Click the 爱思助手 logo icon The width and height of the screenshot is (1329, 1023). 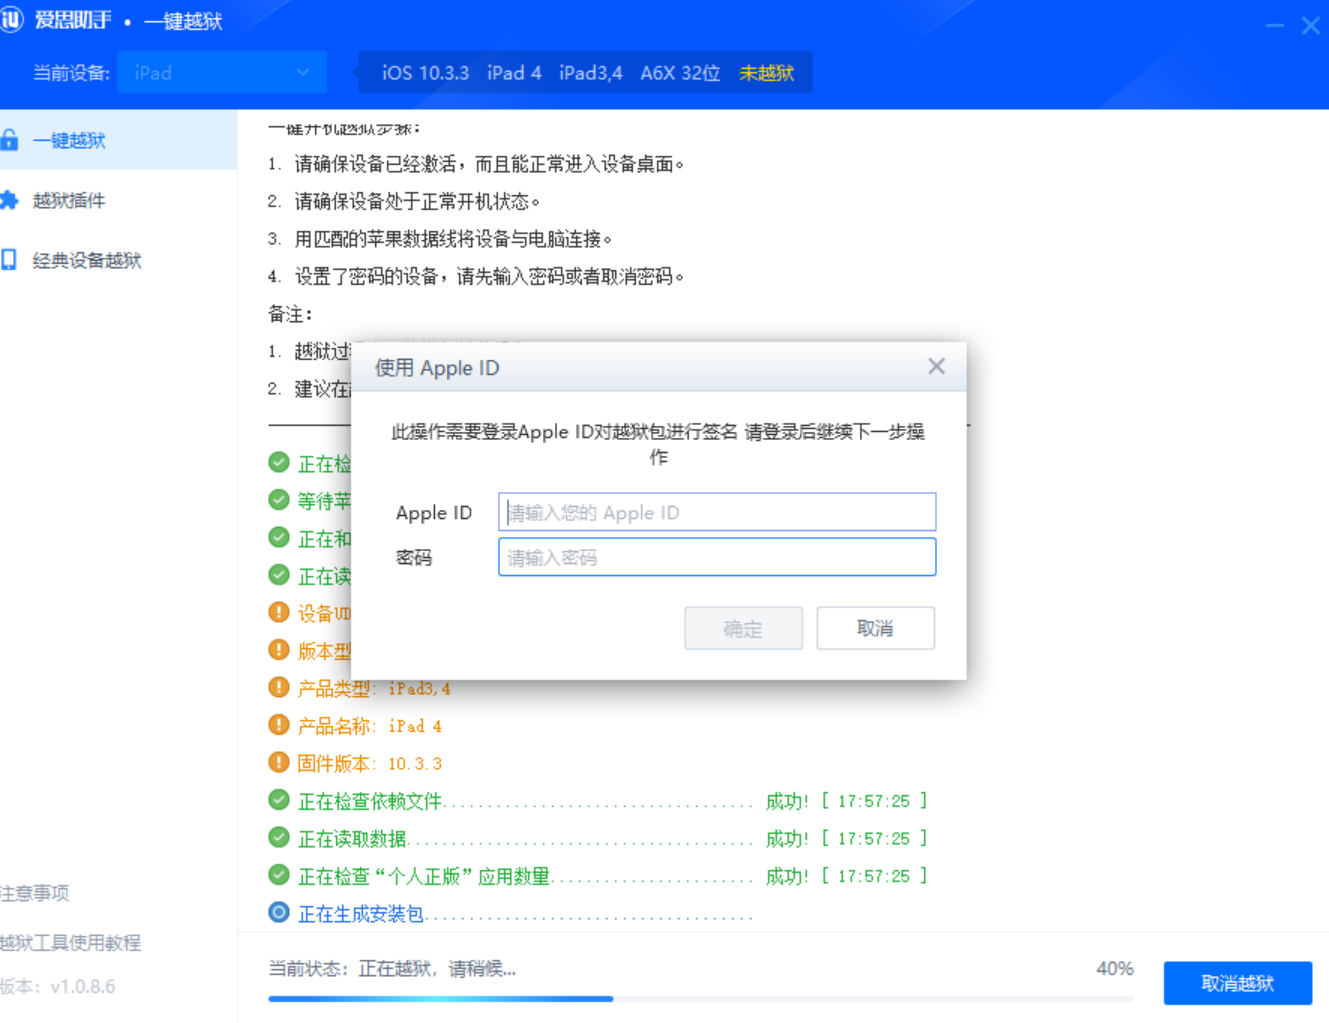11,20
